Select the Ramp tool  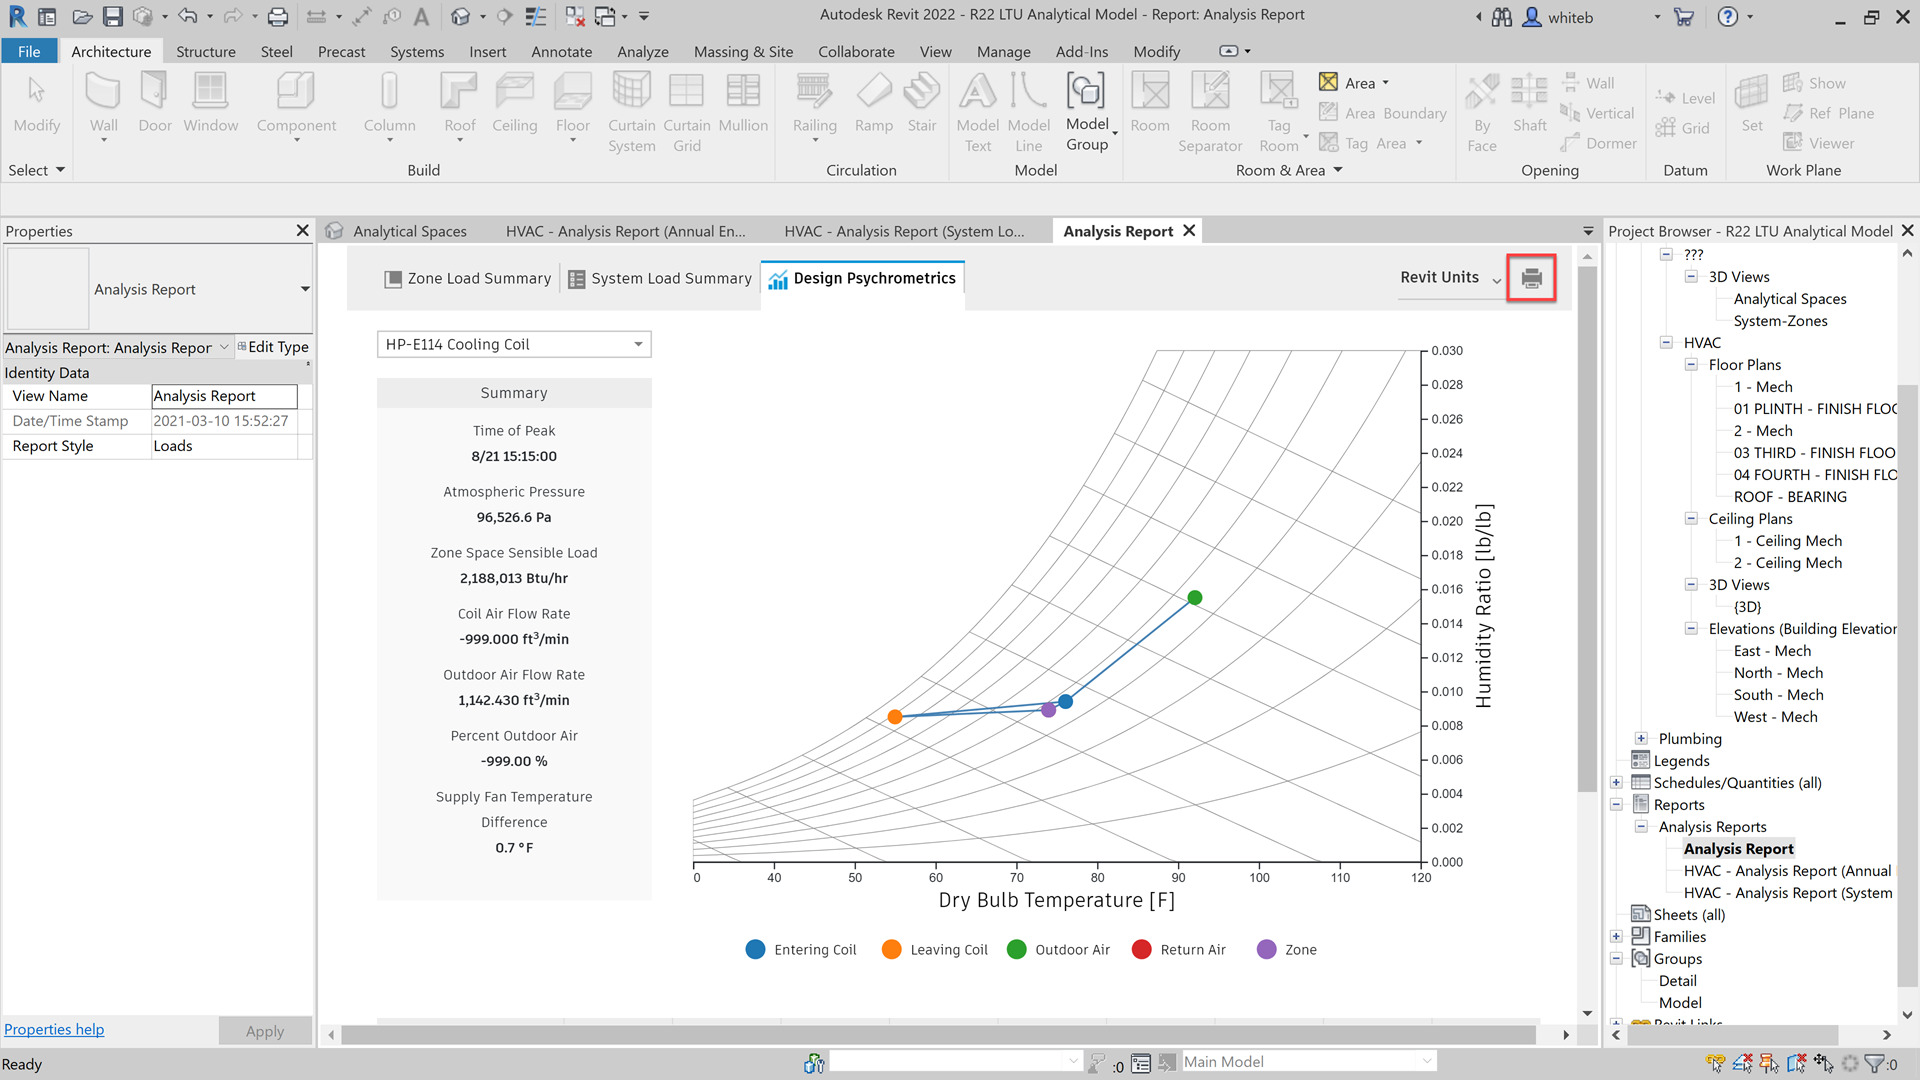click(x=873, y=104)
